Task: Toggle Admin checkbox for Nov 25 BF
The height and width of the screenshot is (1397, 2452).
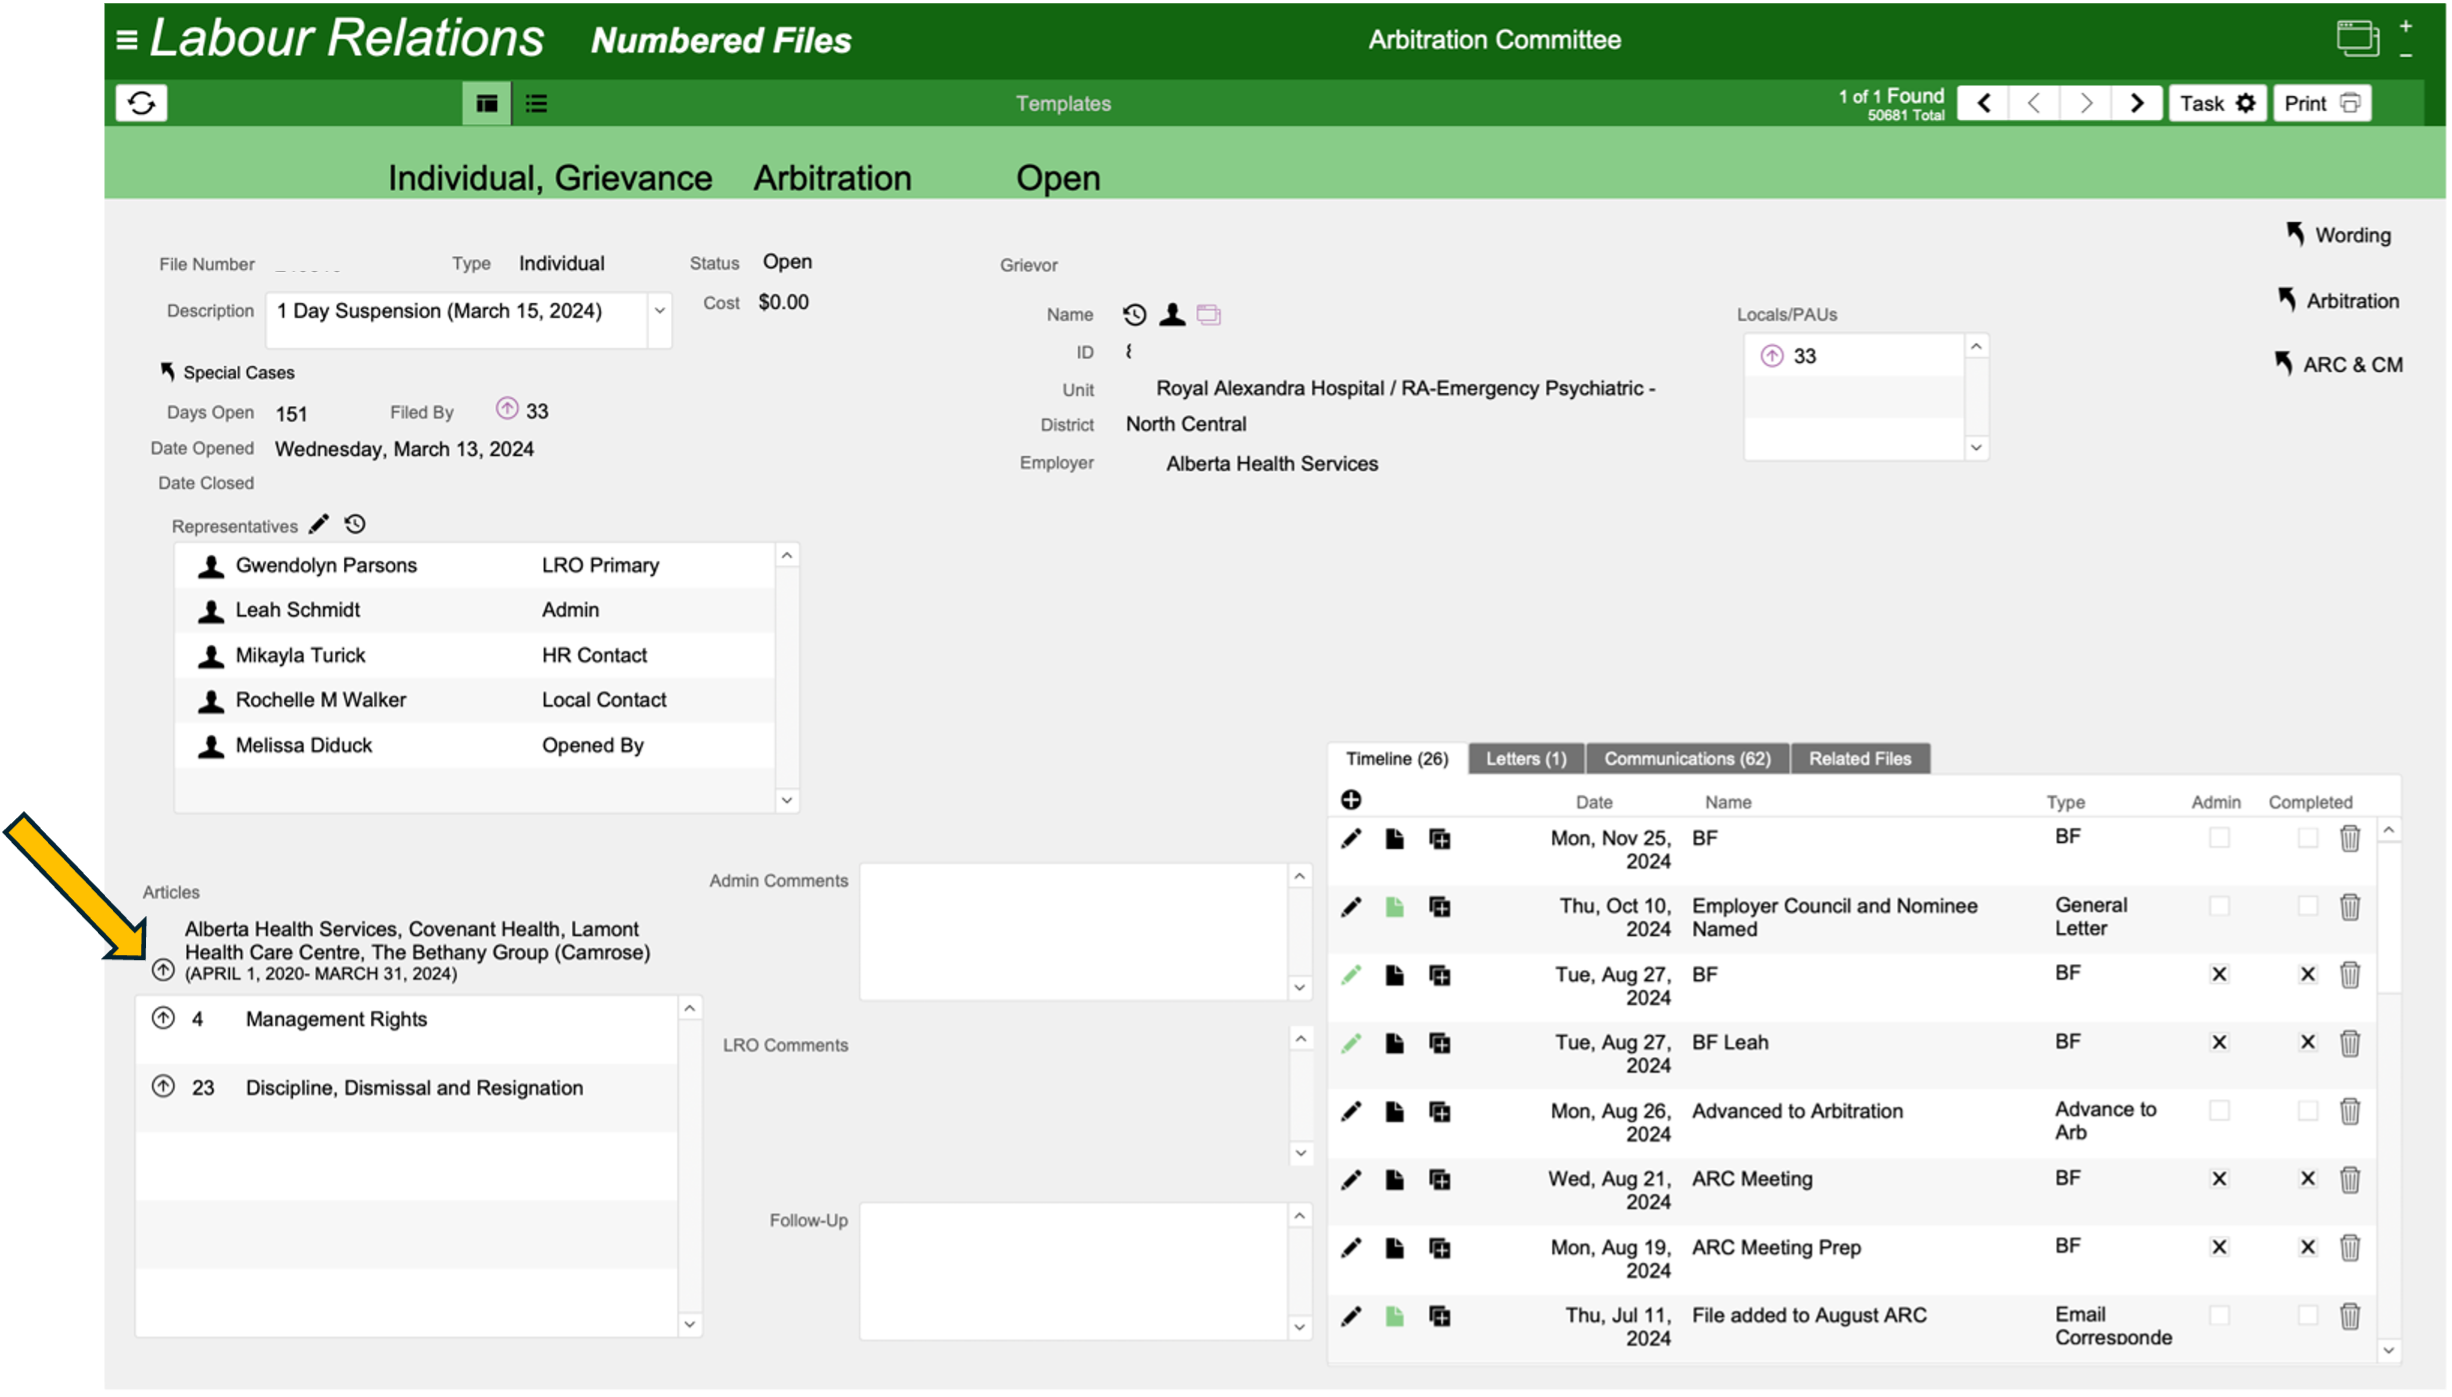Action: tap(2219, 837)
